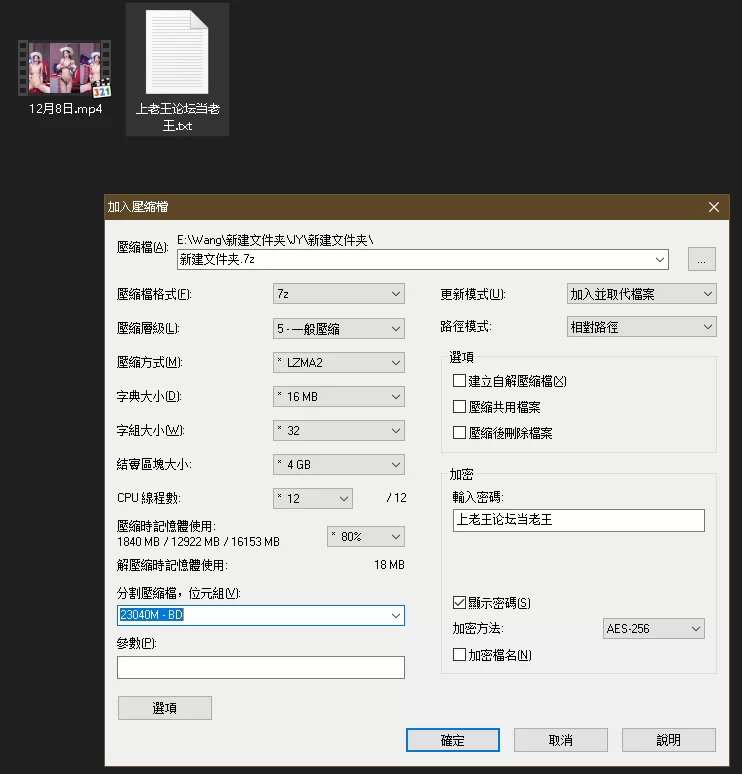Click the 確定 button
Viewport: 742px width, 774px height.
[452, 740]
